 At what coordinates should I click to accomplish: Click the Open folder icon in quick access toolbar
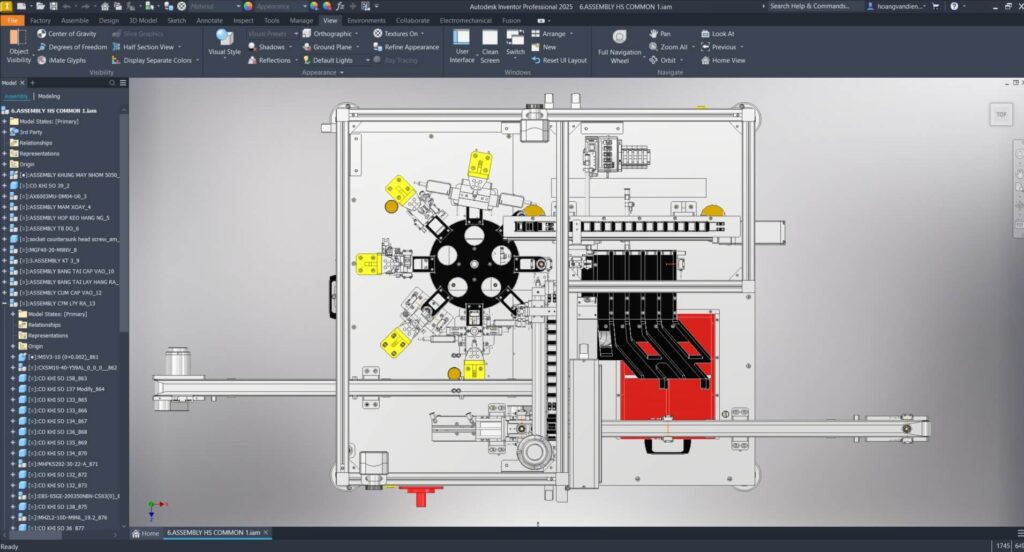pos(40,6)
